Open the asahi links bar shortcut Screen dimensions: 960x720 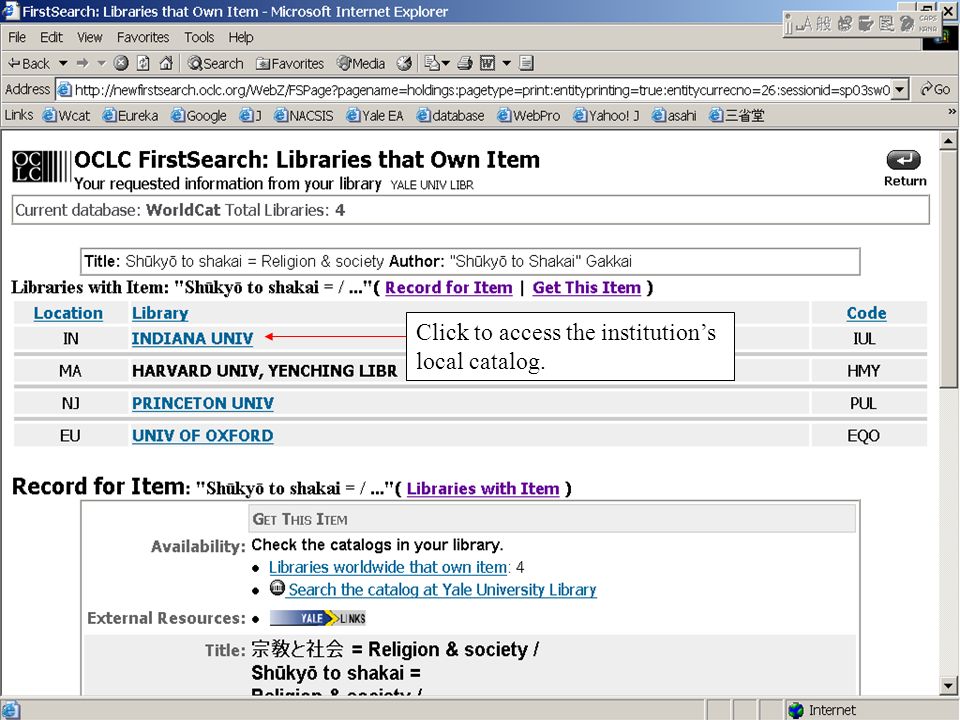(x=674, y=116)
